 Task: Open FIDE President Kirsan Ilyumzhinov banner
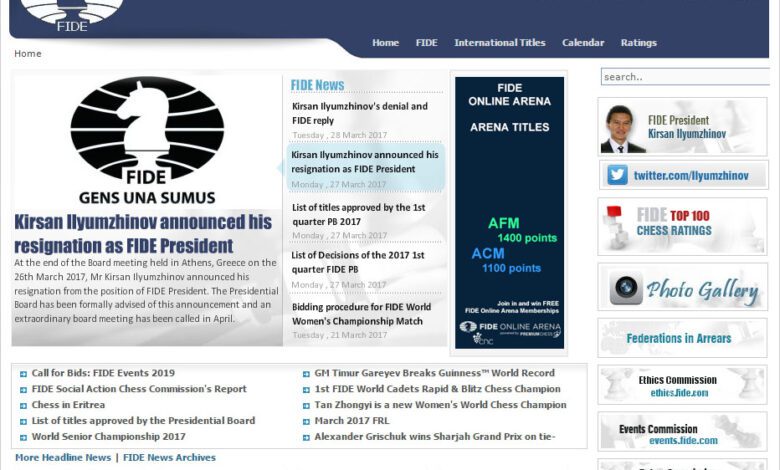click(x=682, y=127)
